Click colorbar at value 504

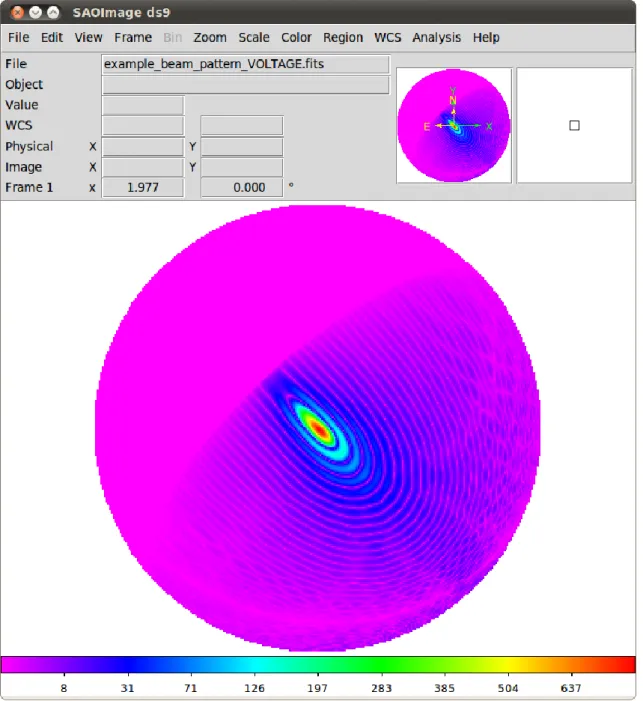pos(508,664)
